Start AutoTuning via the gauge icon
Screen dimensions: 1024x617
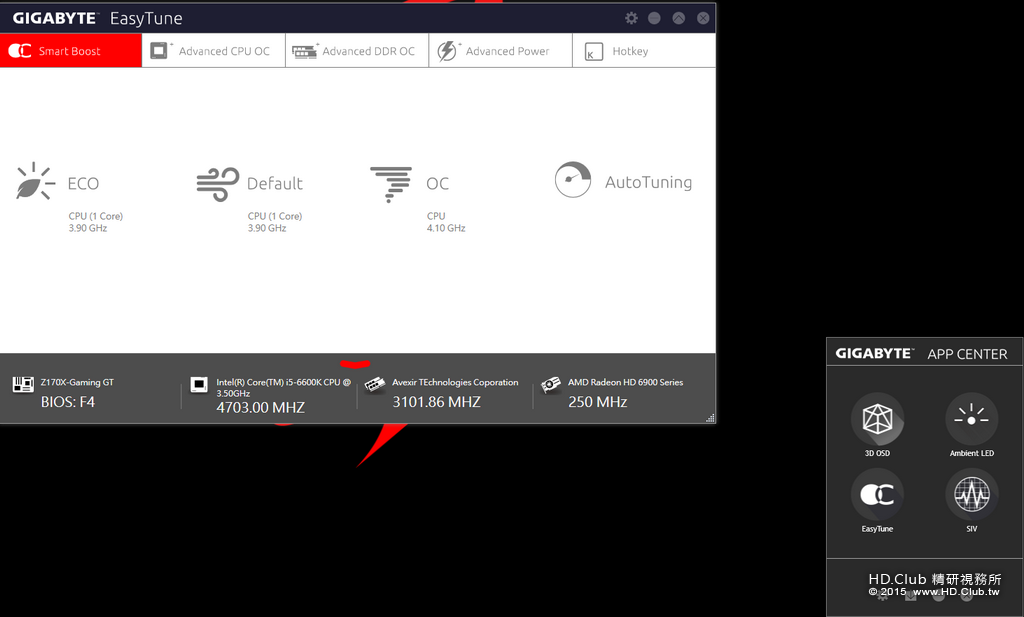coord(573,180)
